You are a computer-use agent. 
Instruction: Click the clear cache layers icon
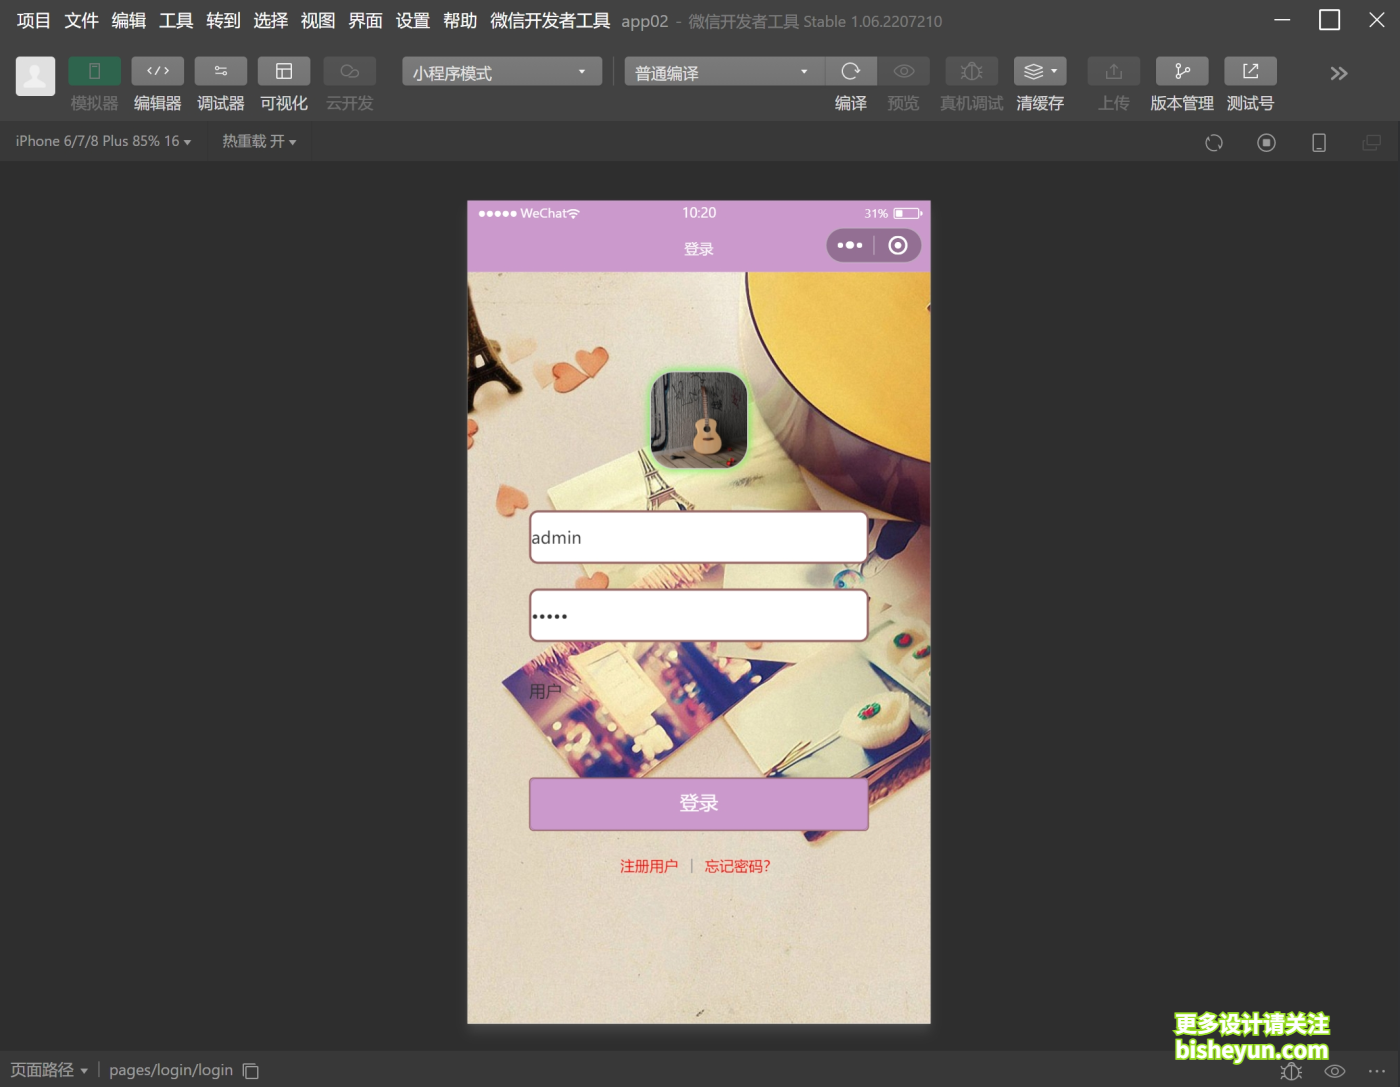[x=1039, y=71]
